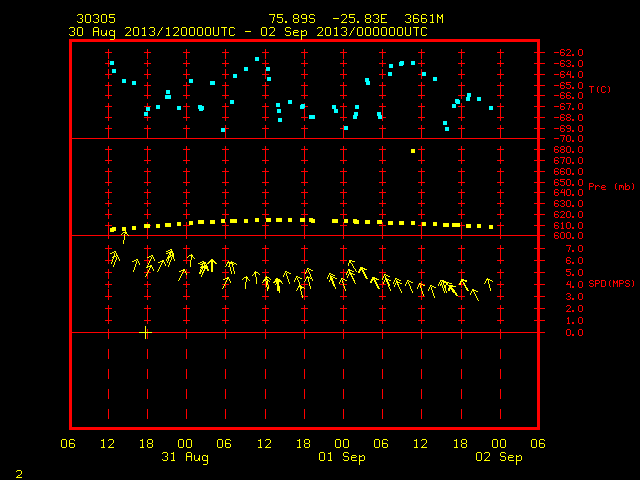The height and width of the screenshot is (480, 640).
Task: Click the page number 2 at bottom left
Action: coord(19,474)
